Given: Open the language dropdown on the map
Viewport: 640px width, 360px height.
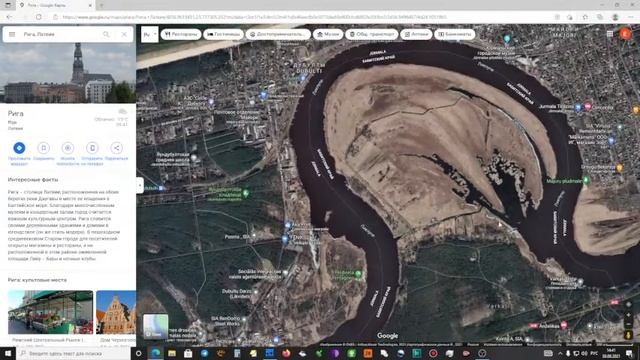Looking at the screenshot, I should tap(150, 34).
